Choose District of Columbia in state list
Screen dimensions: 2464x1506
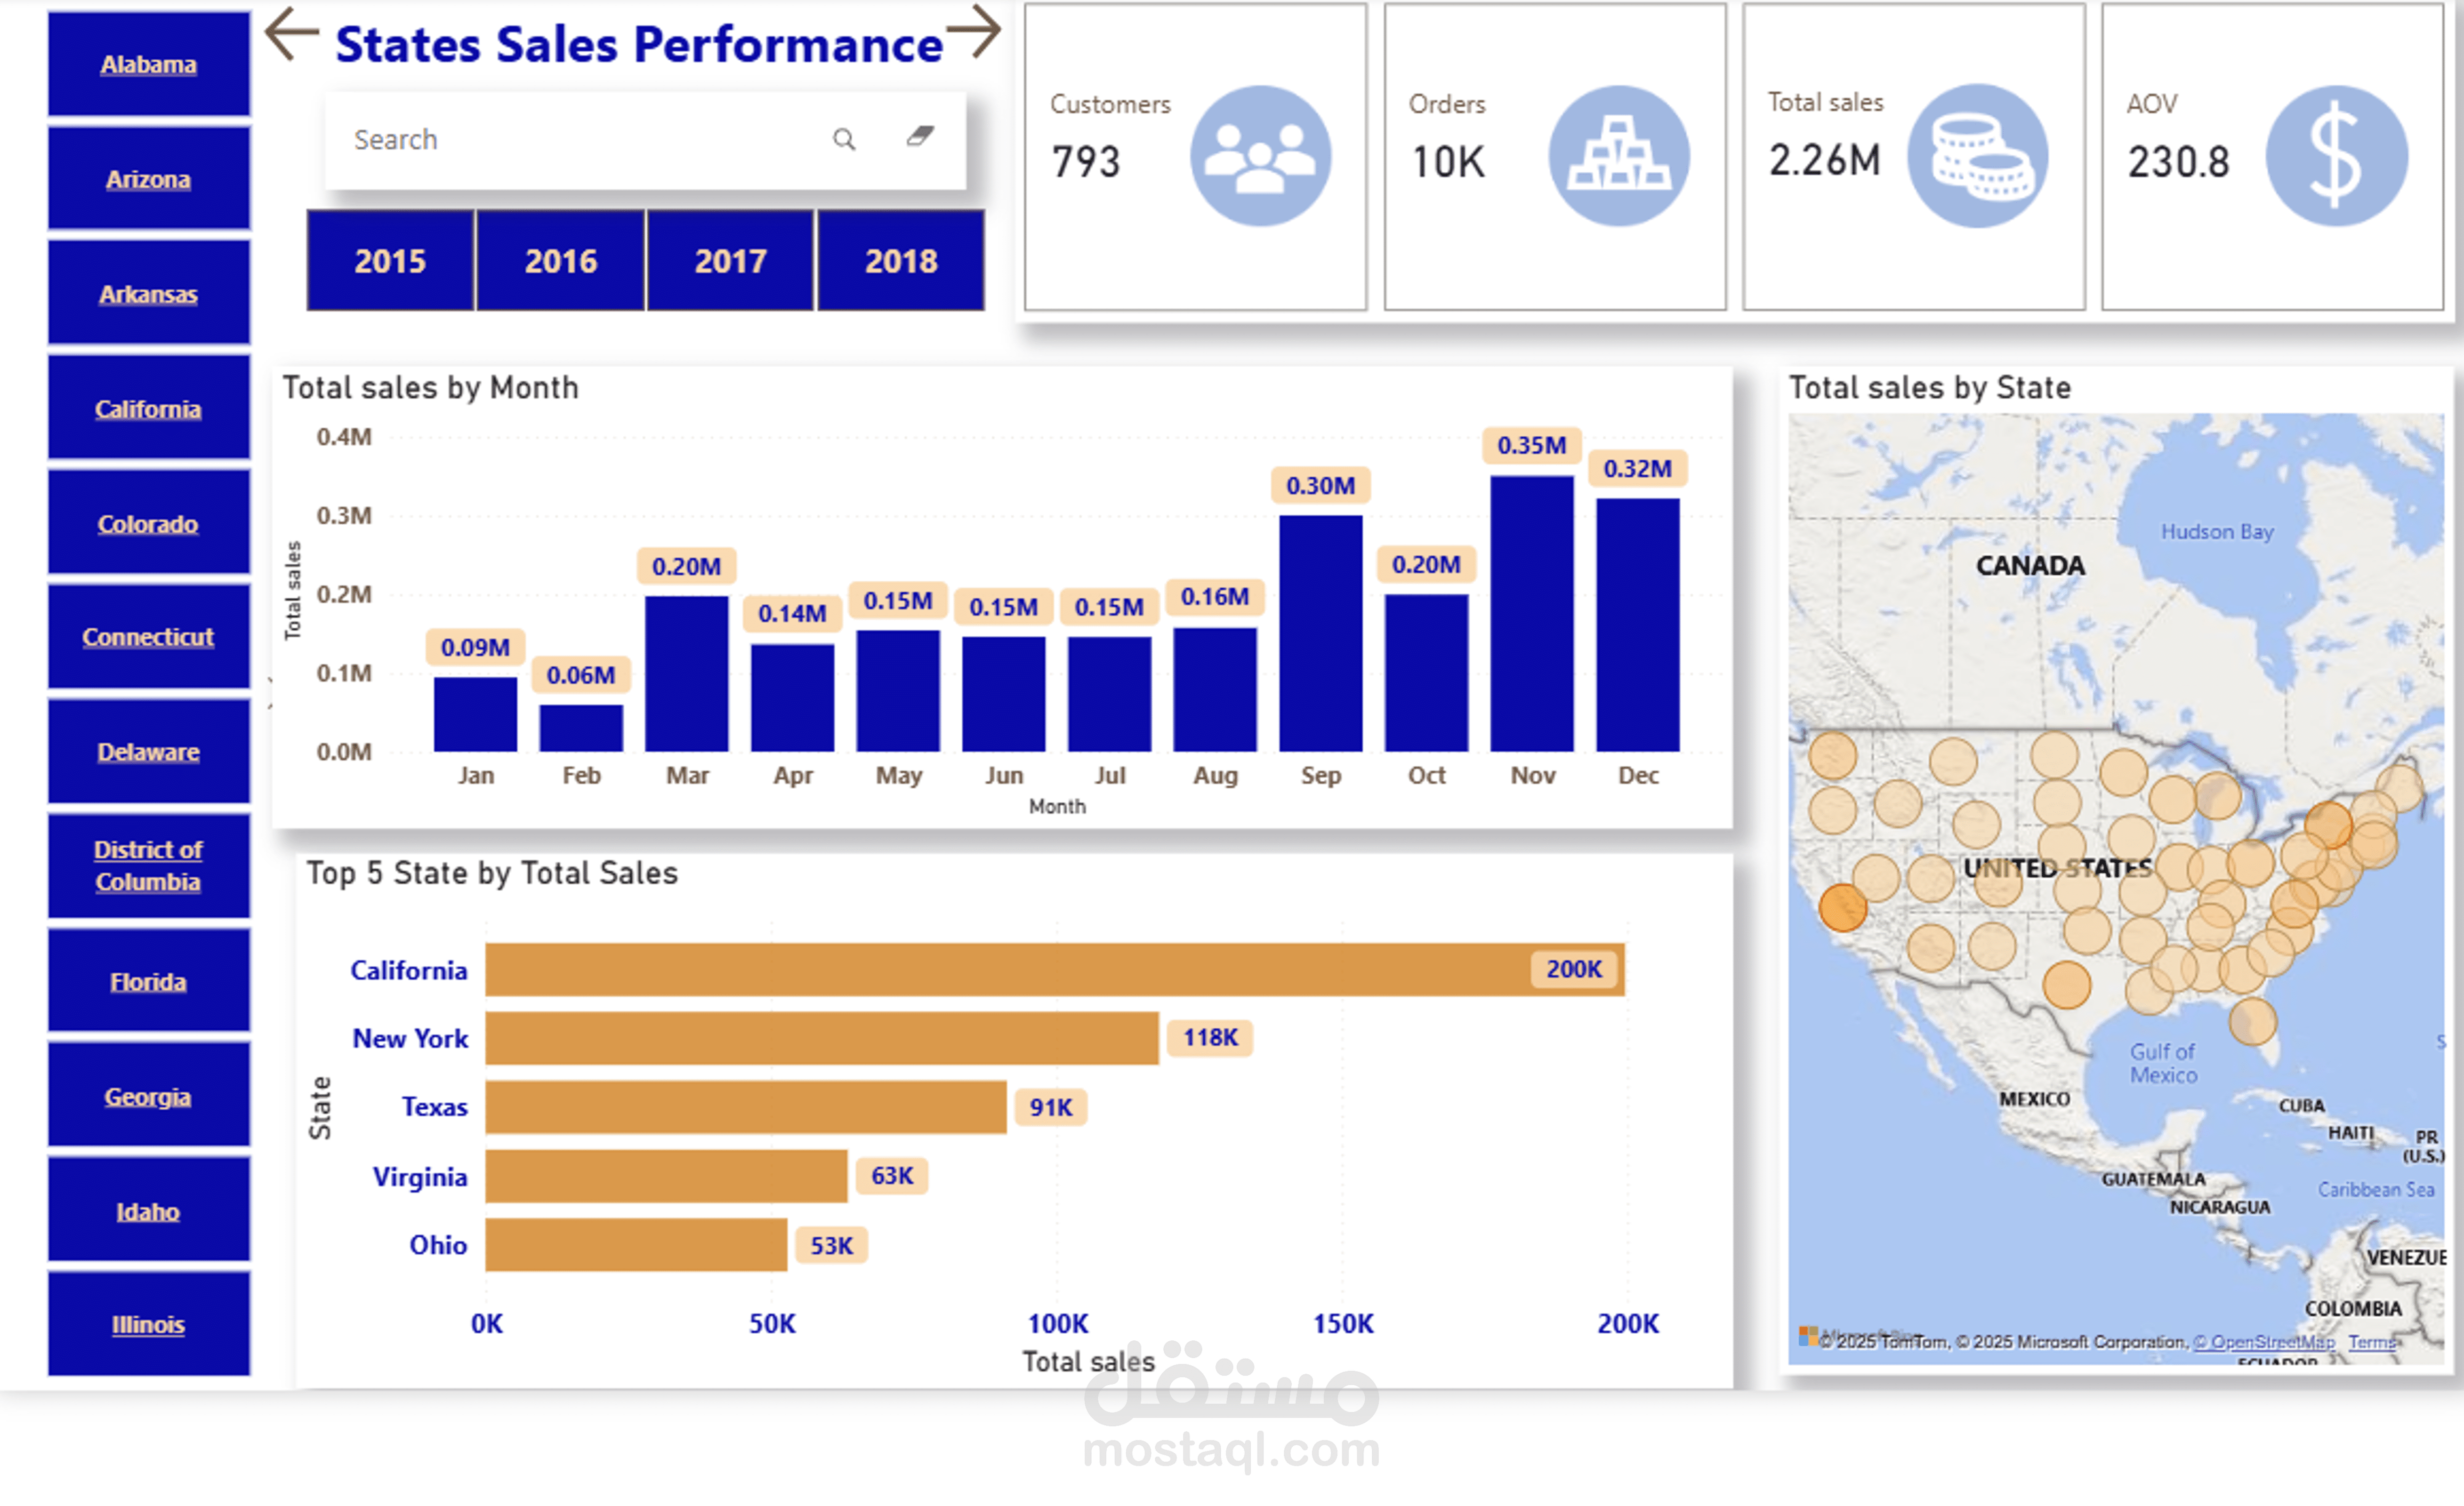point(148,866)
